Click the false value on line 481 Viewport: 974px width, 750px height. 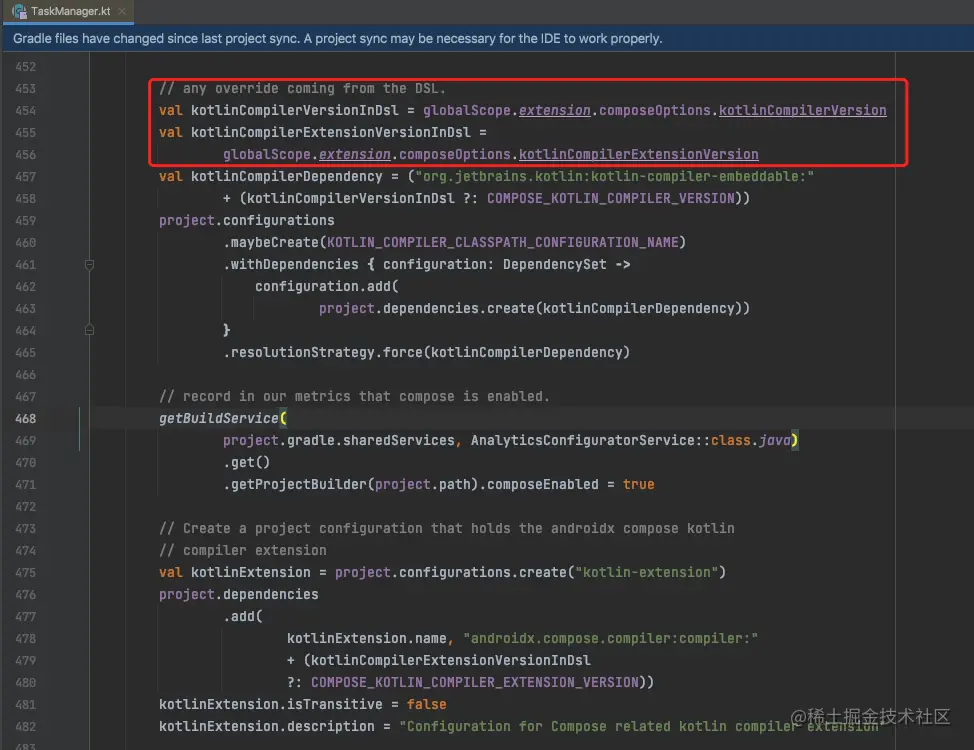coord(426,705)
